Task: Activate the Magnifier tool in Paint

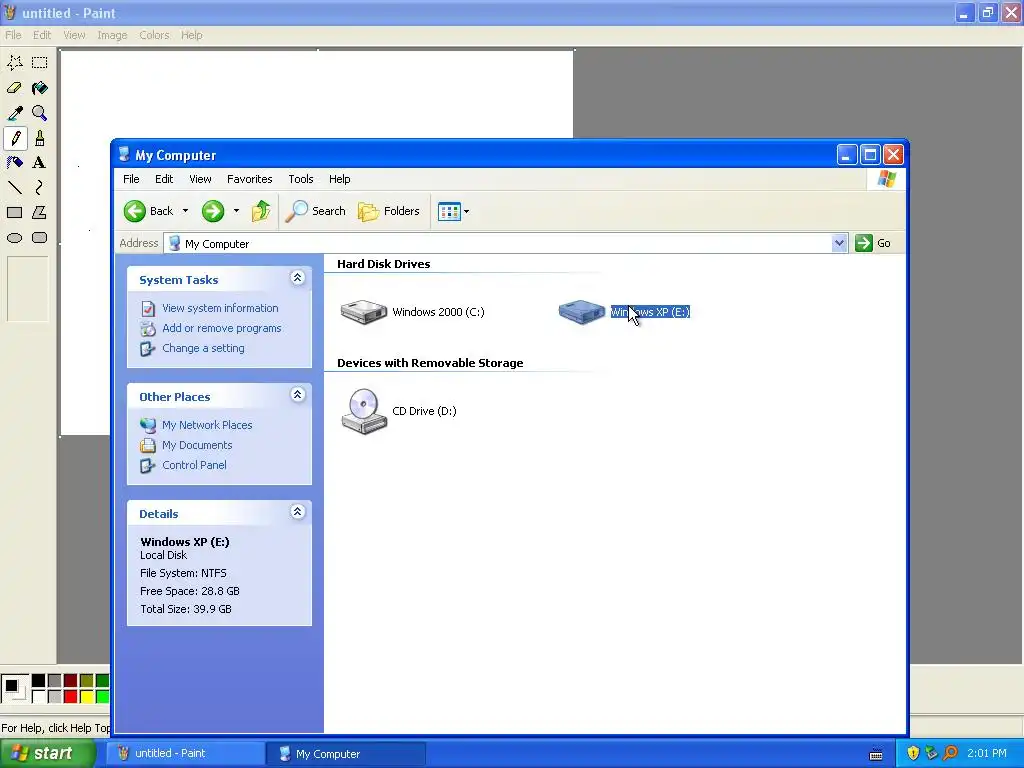Action: pyautogui.click(x=40, y=113)
